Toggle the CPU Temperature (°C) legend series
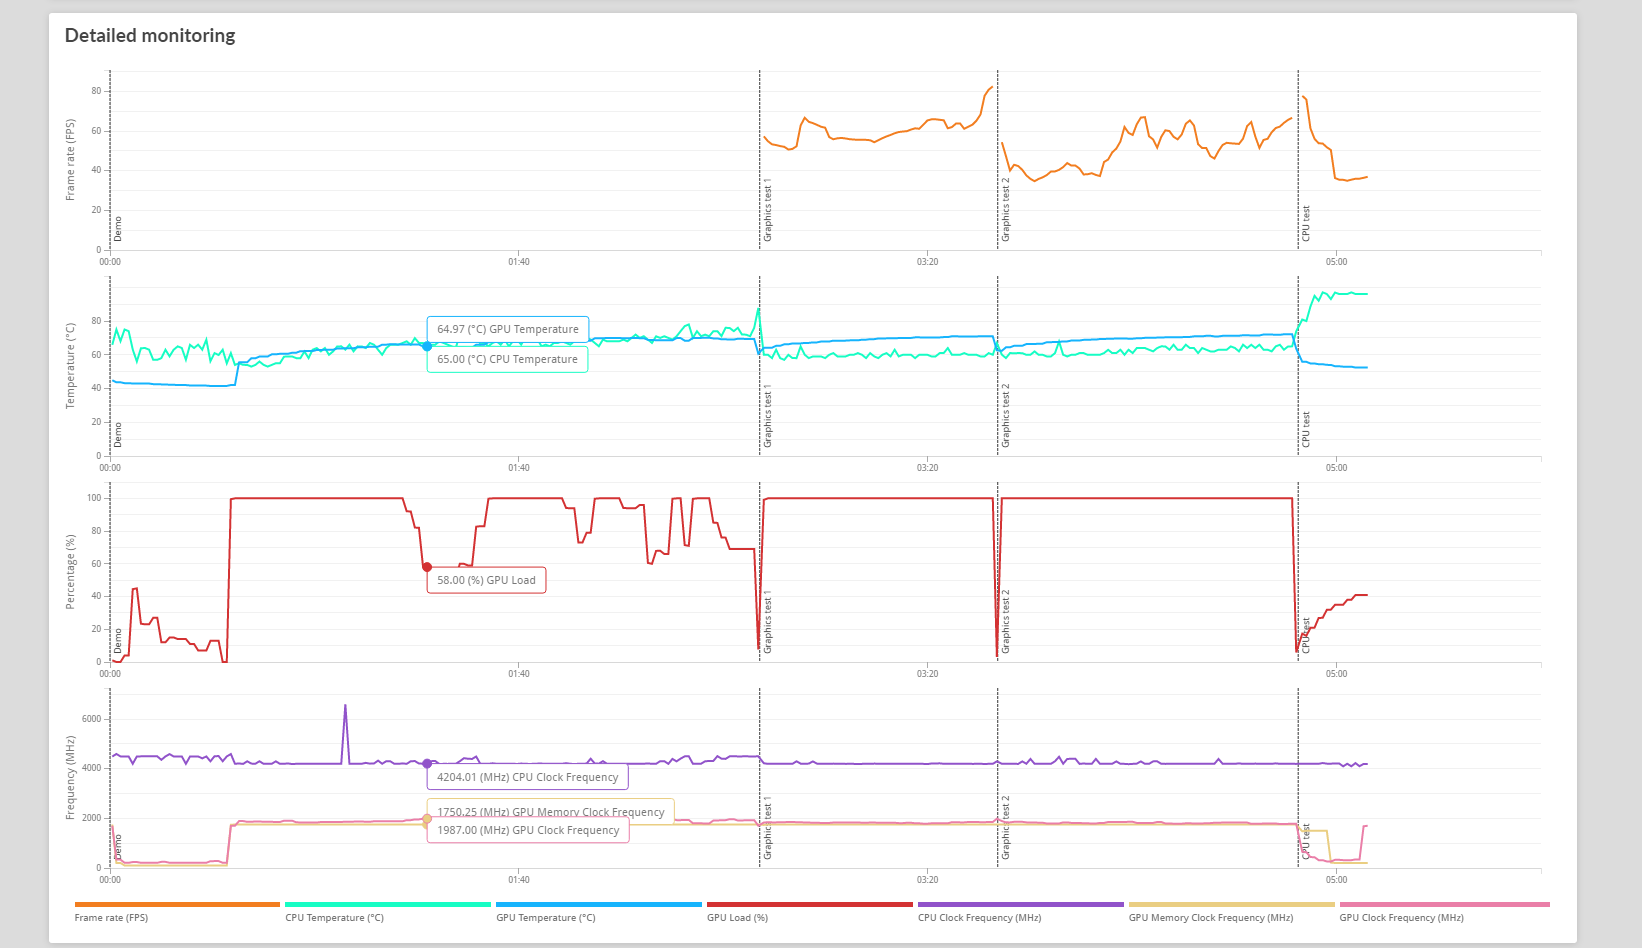1642x948 pixels. tap(334, 917)
